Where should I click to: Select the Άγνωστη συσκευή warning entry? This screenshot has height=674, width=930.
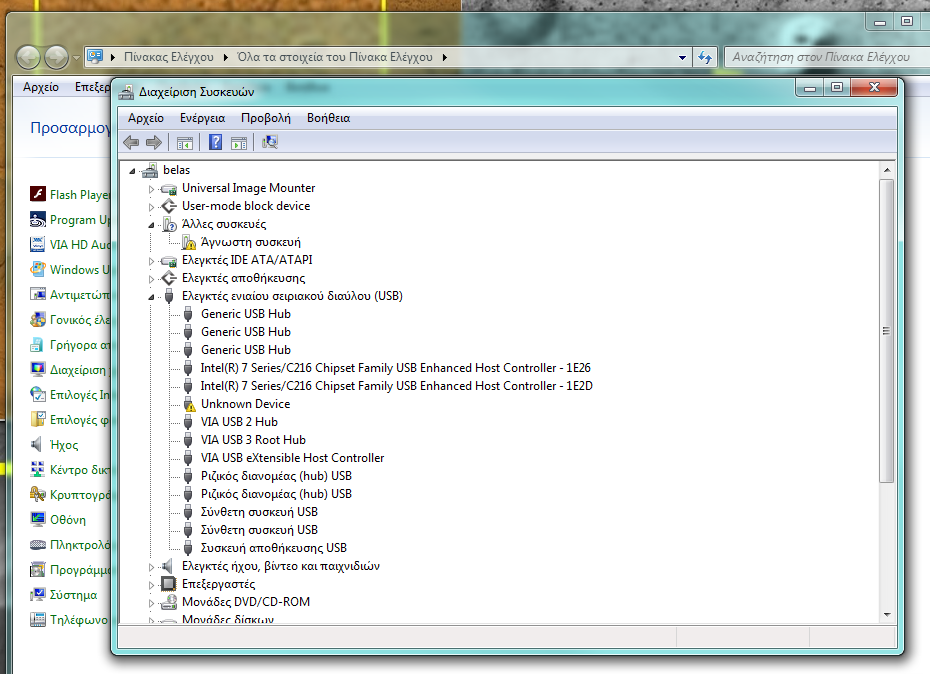(250, 242)
